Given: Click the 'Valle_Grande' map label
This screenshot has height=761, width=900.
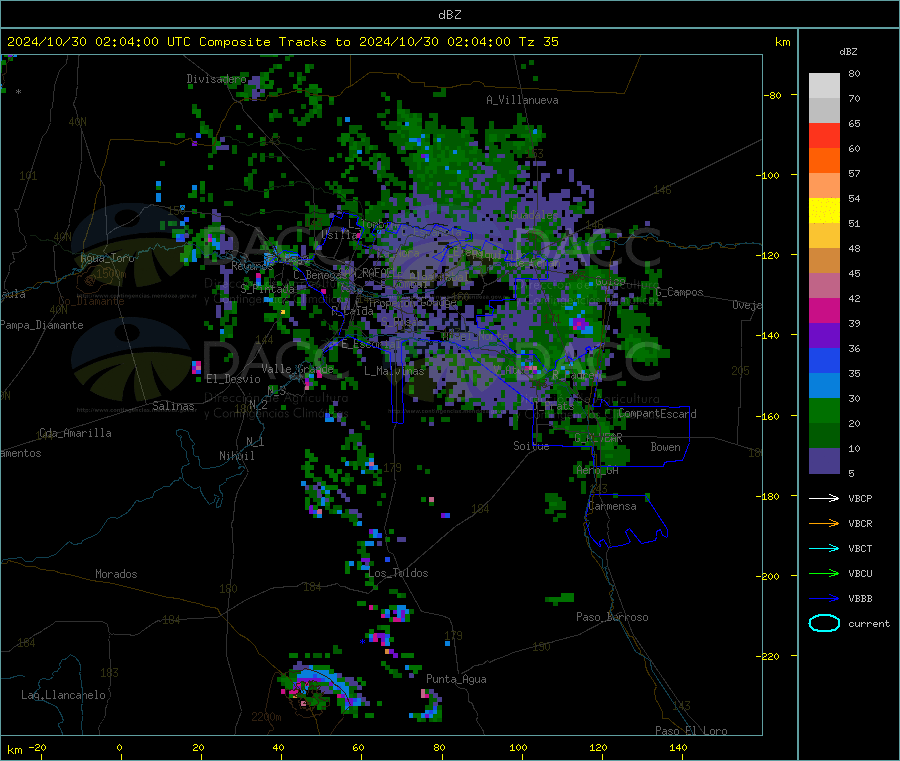Looking at the screenshot, I should [x=297, y=369].
